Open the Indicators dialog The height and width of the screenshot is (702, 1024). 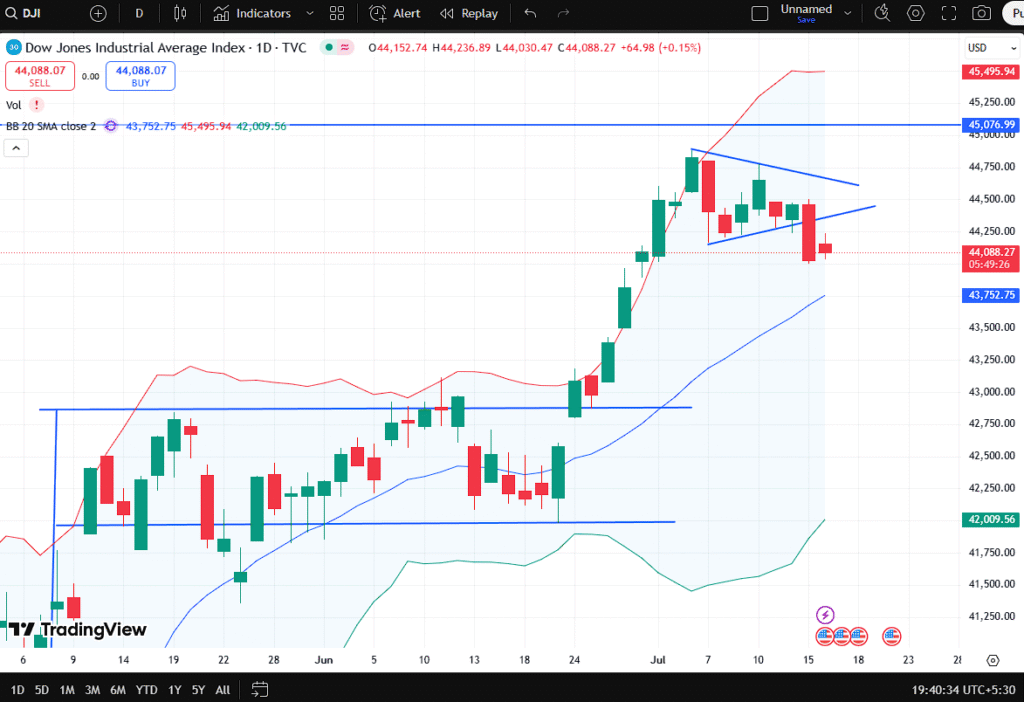tap(252, 13)
